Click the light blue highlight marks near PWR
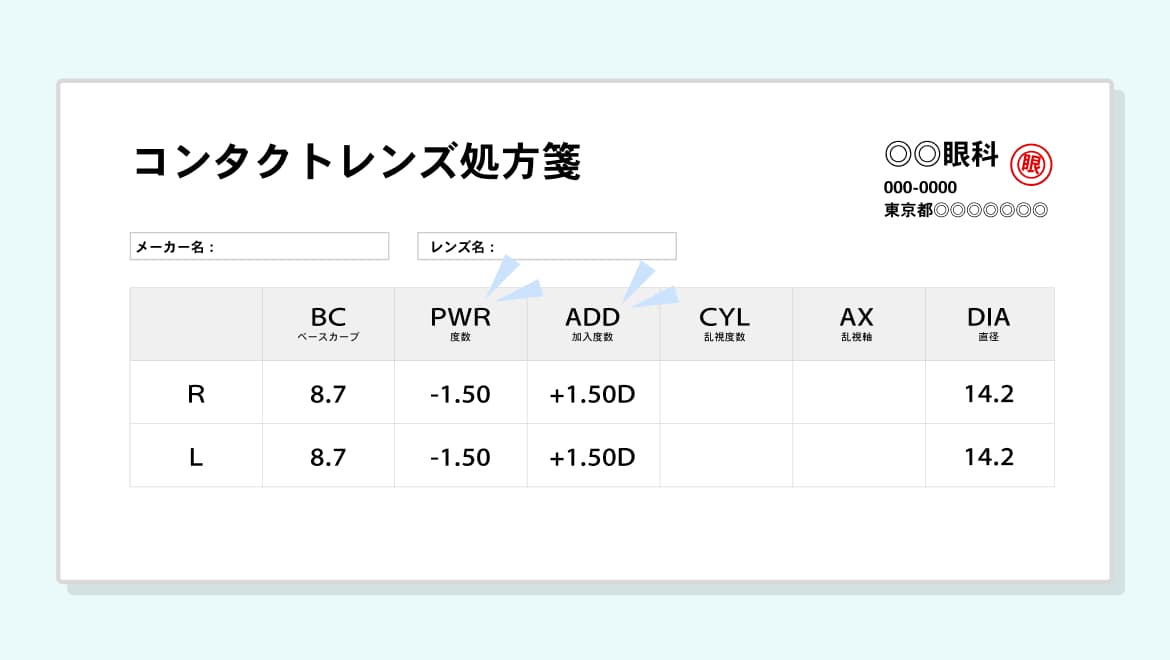Image resolution: width=1170 pixels, height=660 pixels. coord(512,279)
